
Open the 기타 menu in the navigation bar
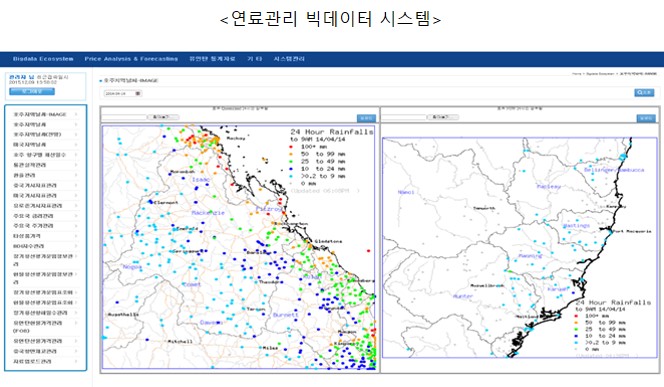pos(255,59)
